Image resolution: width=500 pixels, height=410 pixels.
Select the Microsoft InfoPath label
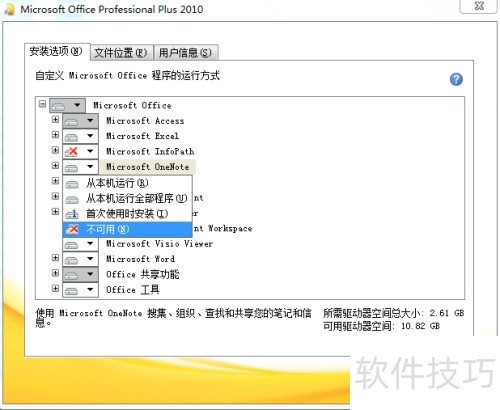[150, 151]
